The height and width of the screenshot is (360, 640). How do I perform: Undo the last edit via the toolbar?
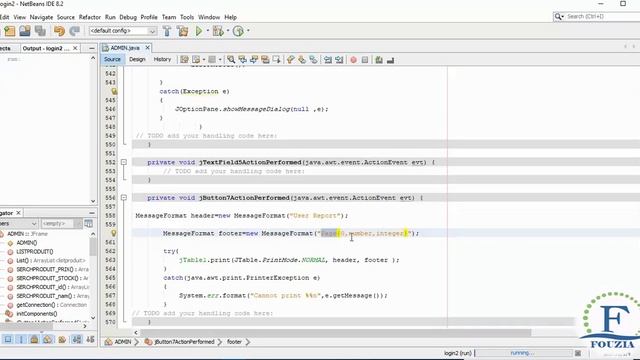(x=59, y=31)
